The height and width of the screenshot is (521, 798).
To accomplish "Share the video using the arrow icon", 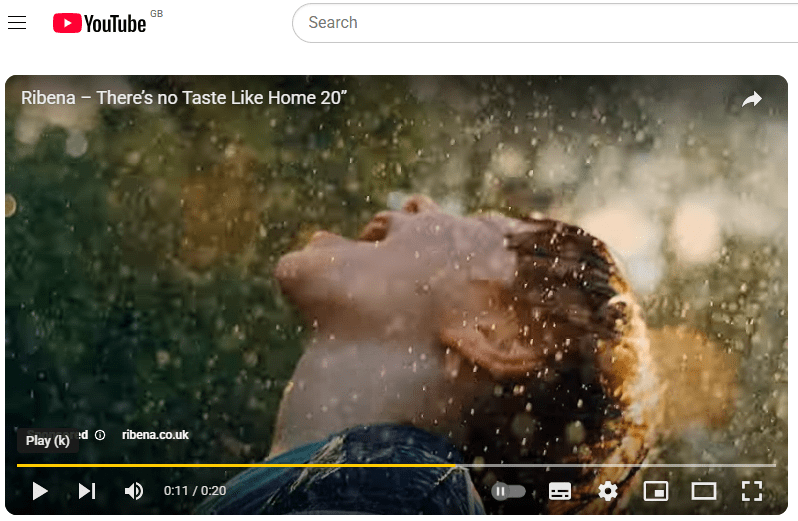I will [x=752, y=99].
